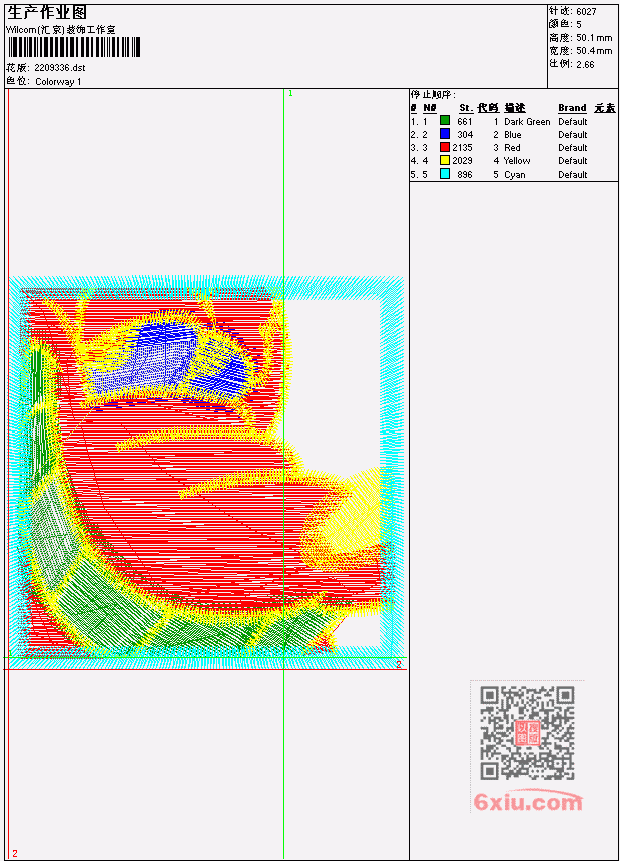Click the '元素' column header
Image resolution: width=620 pixels, height=861 pixels.
pyautogui.click(x=605, y=108)
